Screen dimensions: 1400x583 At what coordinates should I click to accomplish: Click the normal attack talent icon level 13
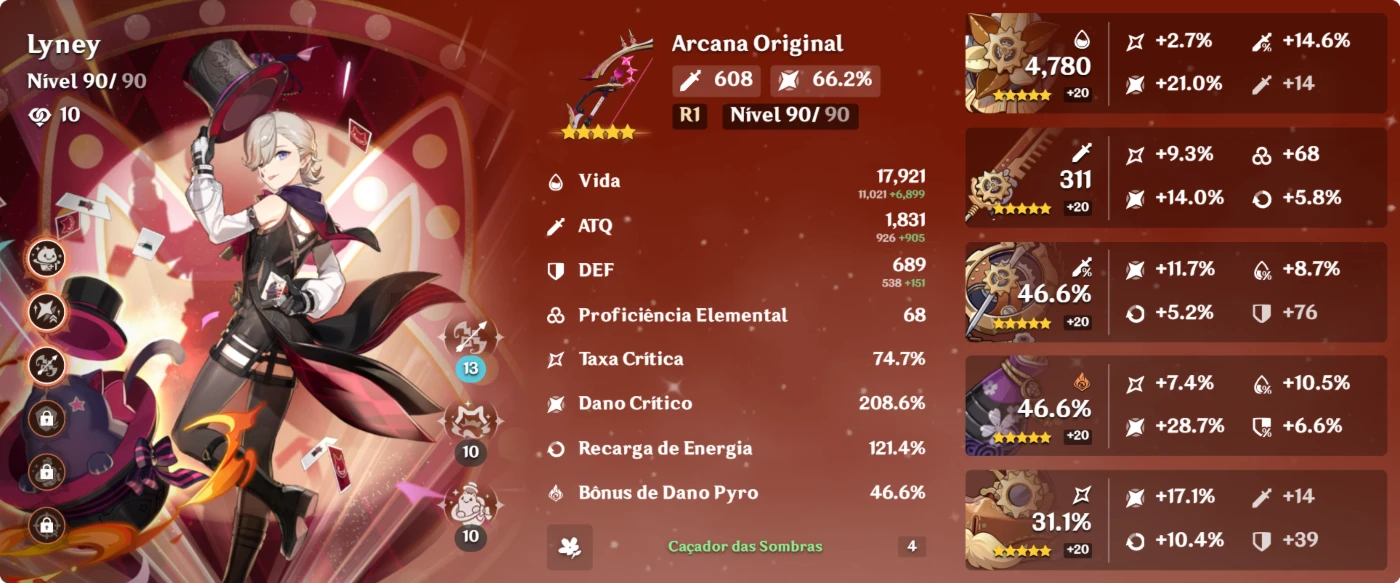pyautogui.click(x=470, y=338)
